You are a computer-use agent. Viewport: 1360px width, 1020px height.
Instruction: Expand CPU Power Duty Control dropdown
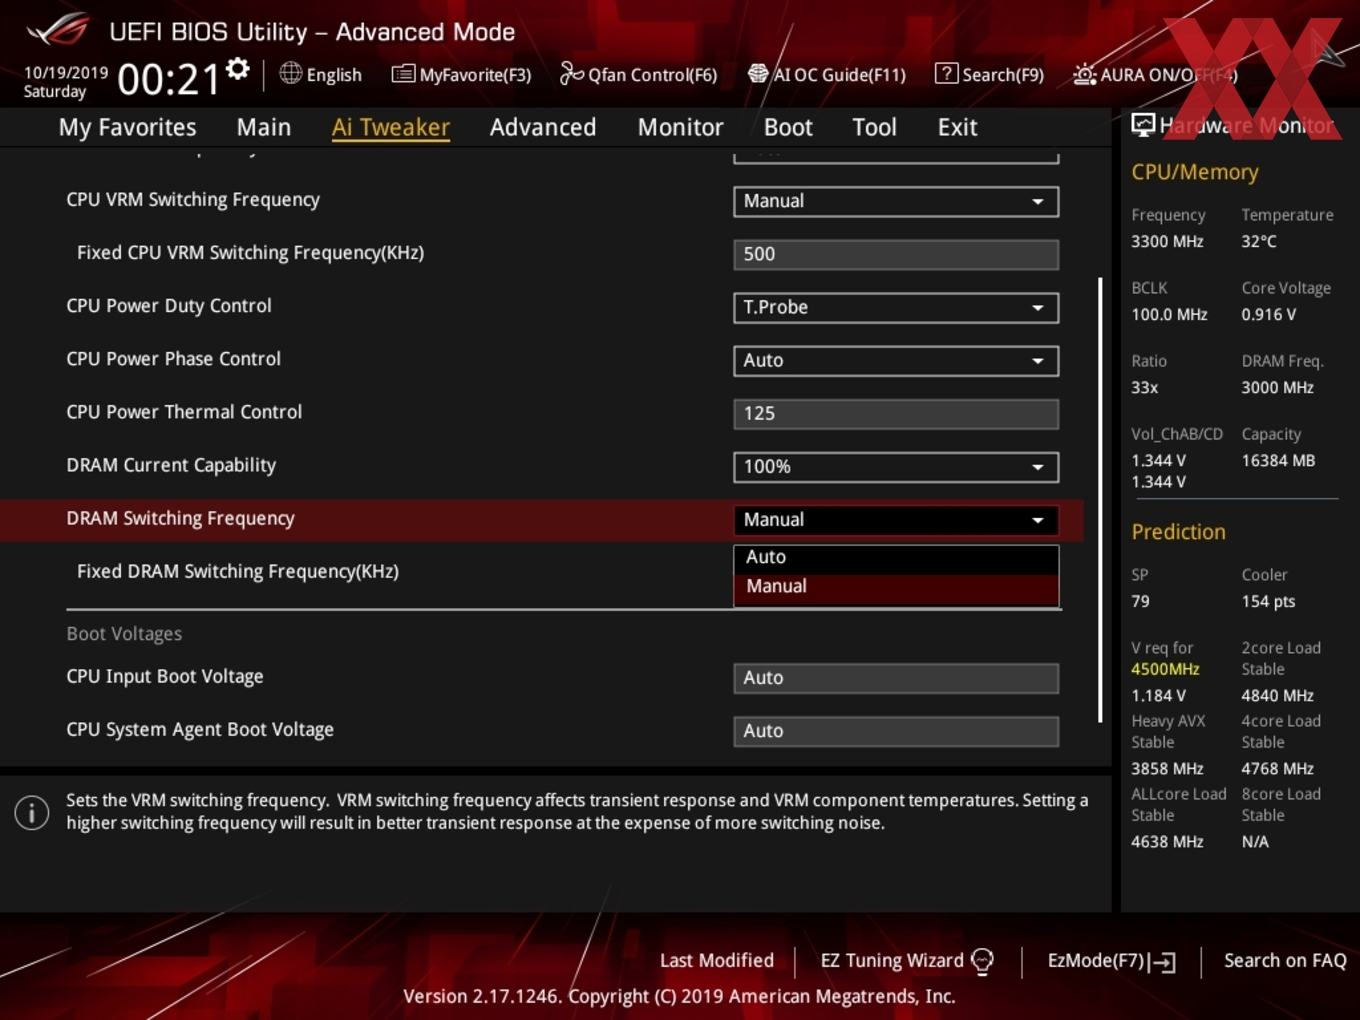click(896, 307)
